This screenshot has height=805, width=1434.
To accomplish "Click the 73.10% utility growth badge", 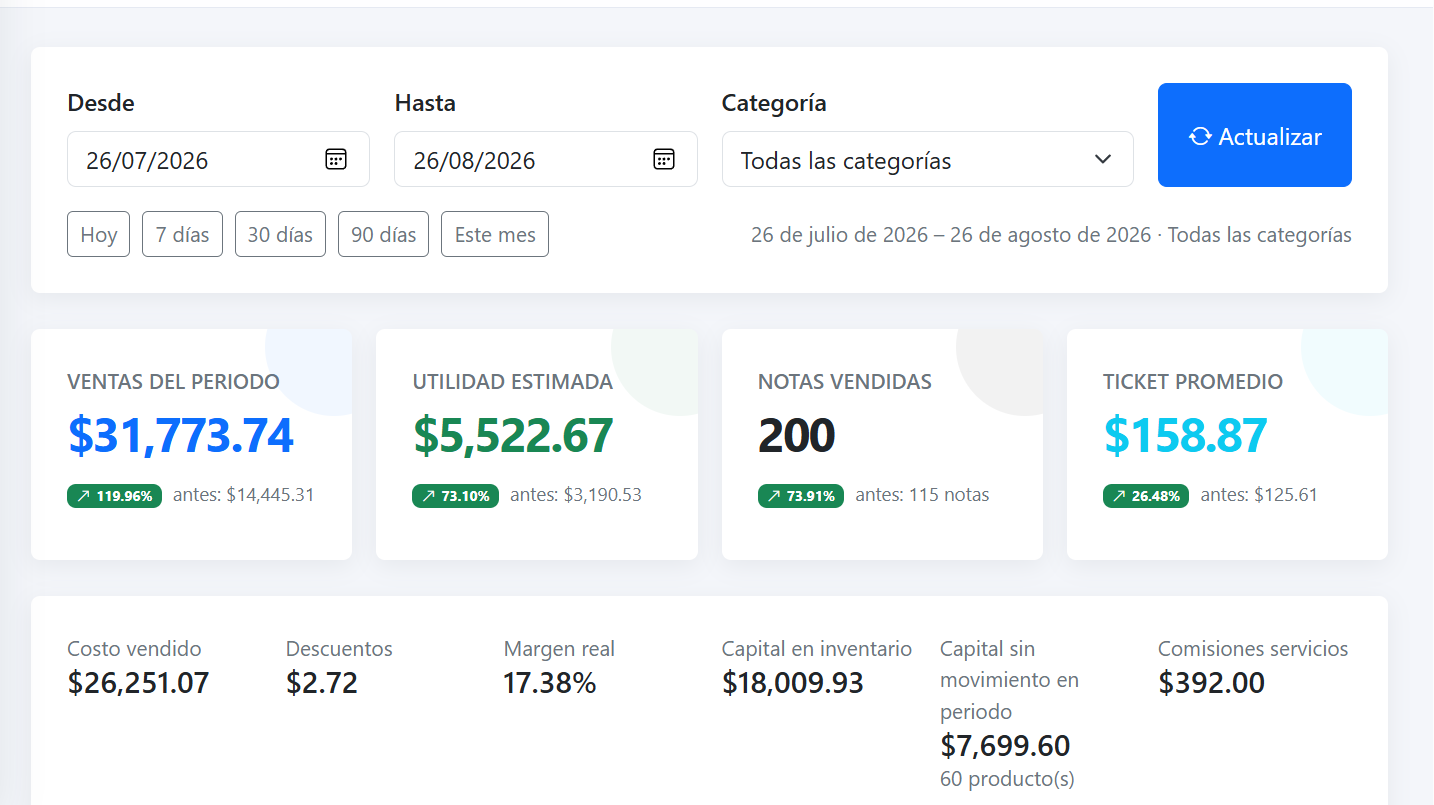I will tap(455, 496).
